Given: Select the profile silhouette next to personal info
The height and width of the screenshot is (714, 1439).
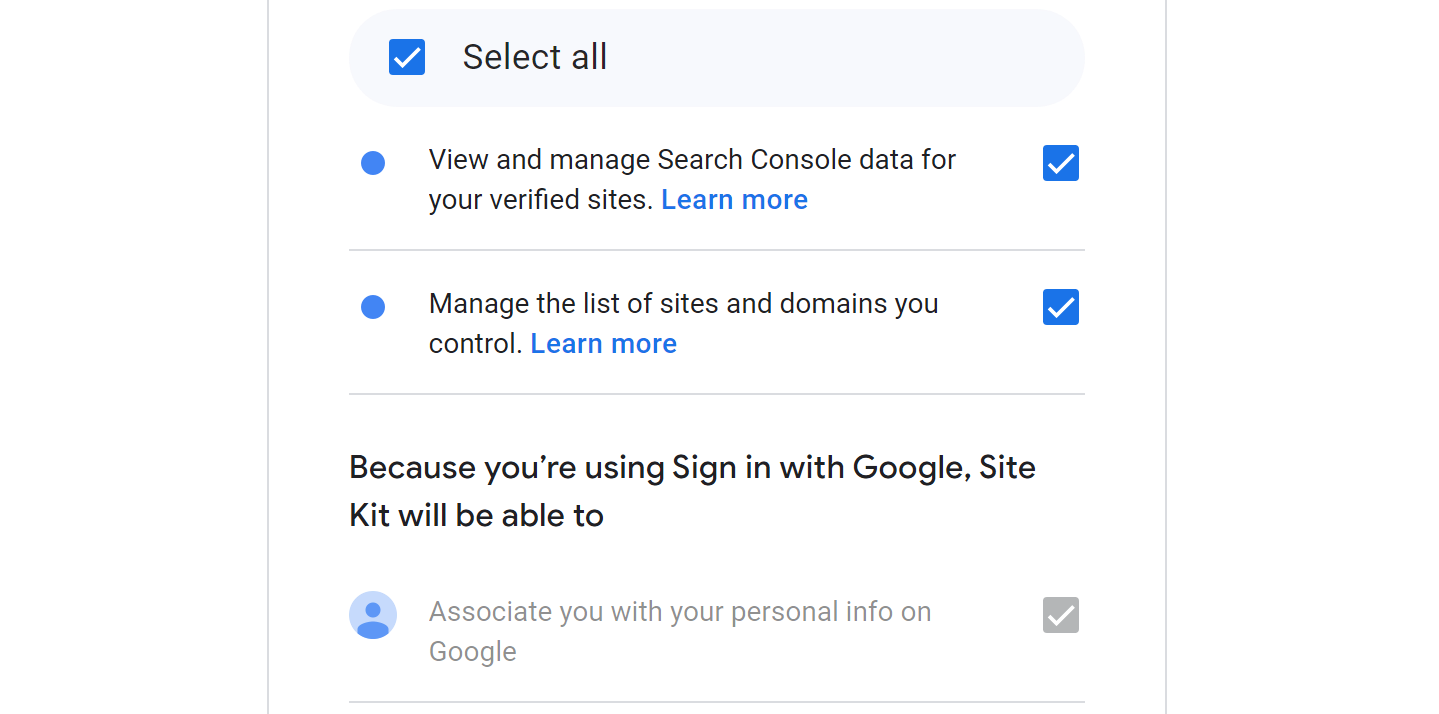Looking at the screenshot, I should 372,615.
